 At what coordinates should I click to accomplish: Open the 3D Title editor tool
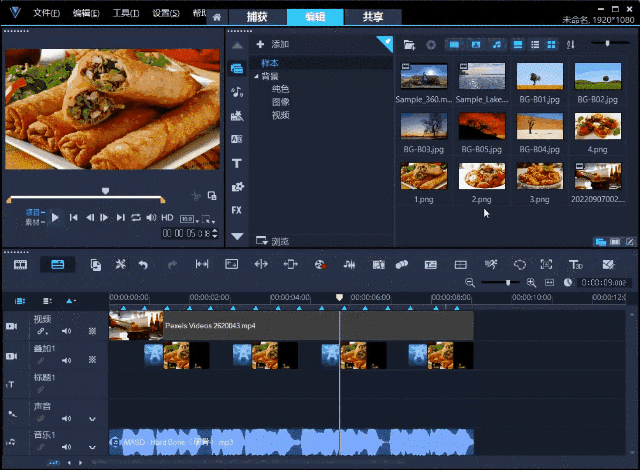(x=576, y=265)
